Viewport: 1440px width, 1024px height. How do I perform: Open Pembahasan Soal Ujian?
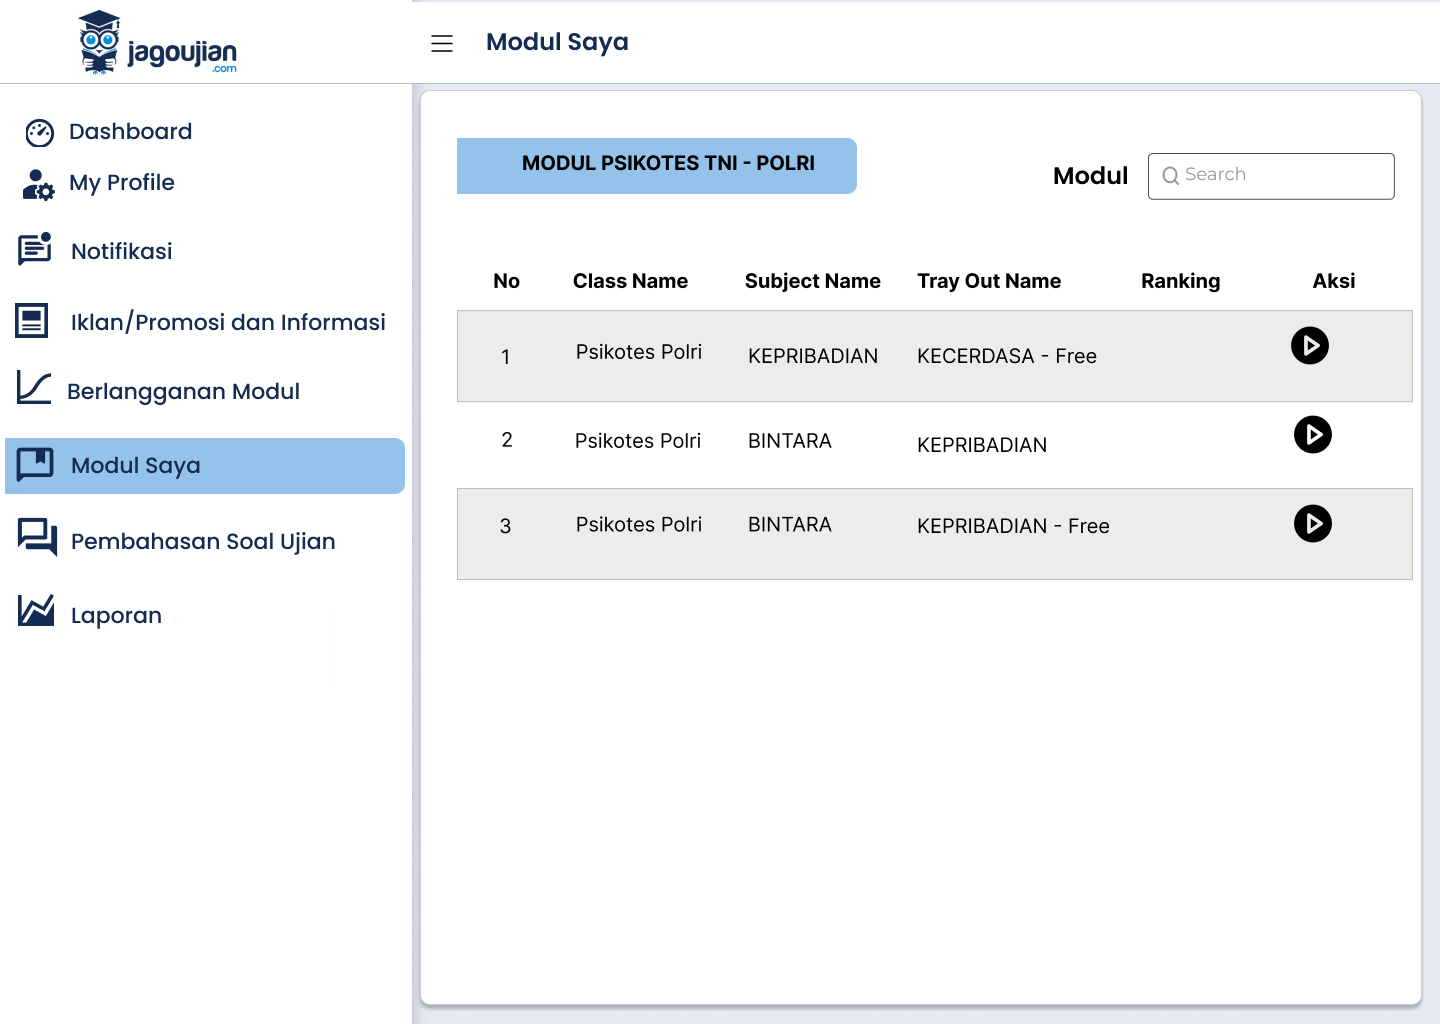click(203, 541)
